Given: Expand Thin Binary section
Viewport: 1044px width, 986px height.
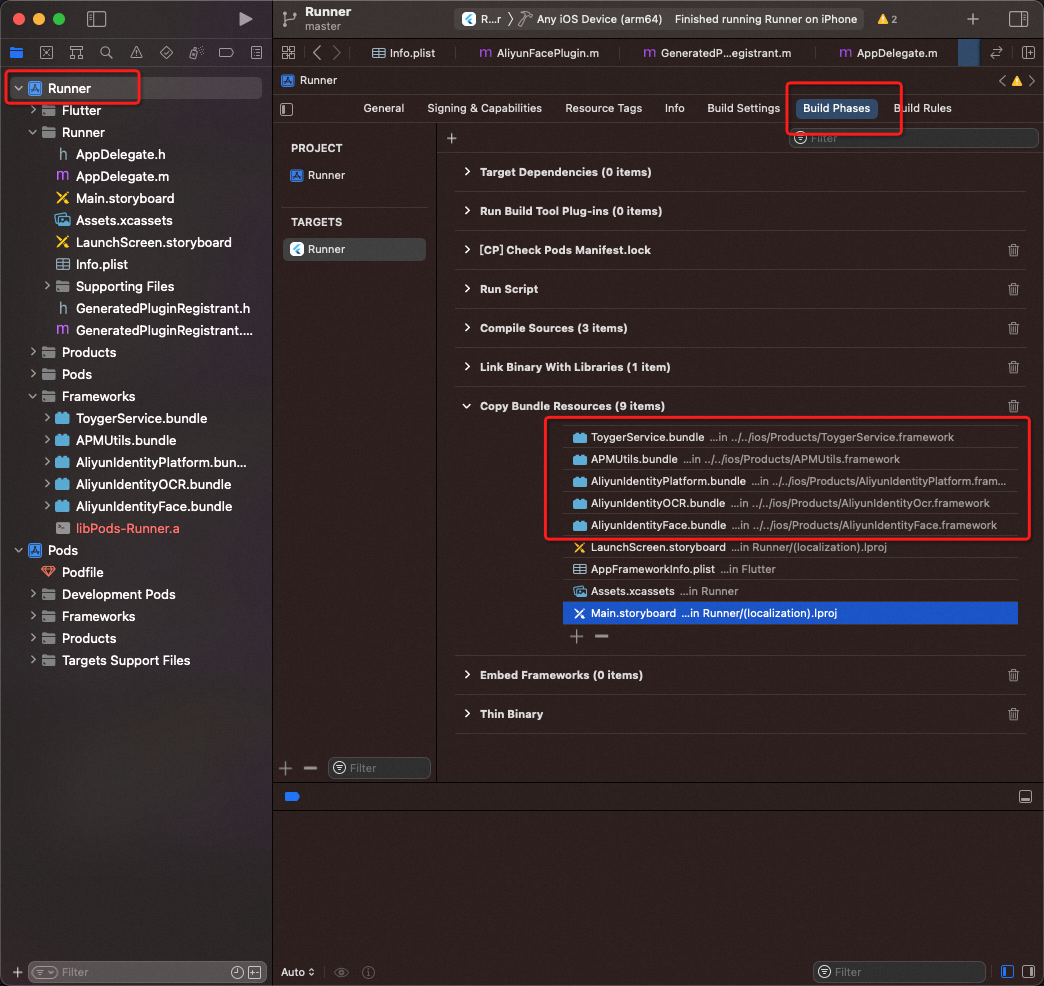Looking at the screenshot, I should point(467,714).
